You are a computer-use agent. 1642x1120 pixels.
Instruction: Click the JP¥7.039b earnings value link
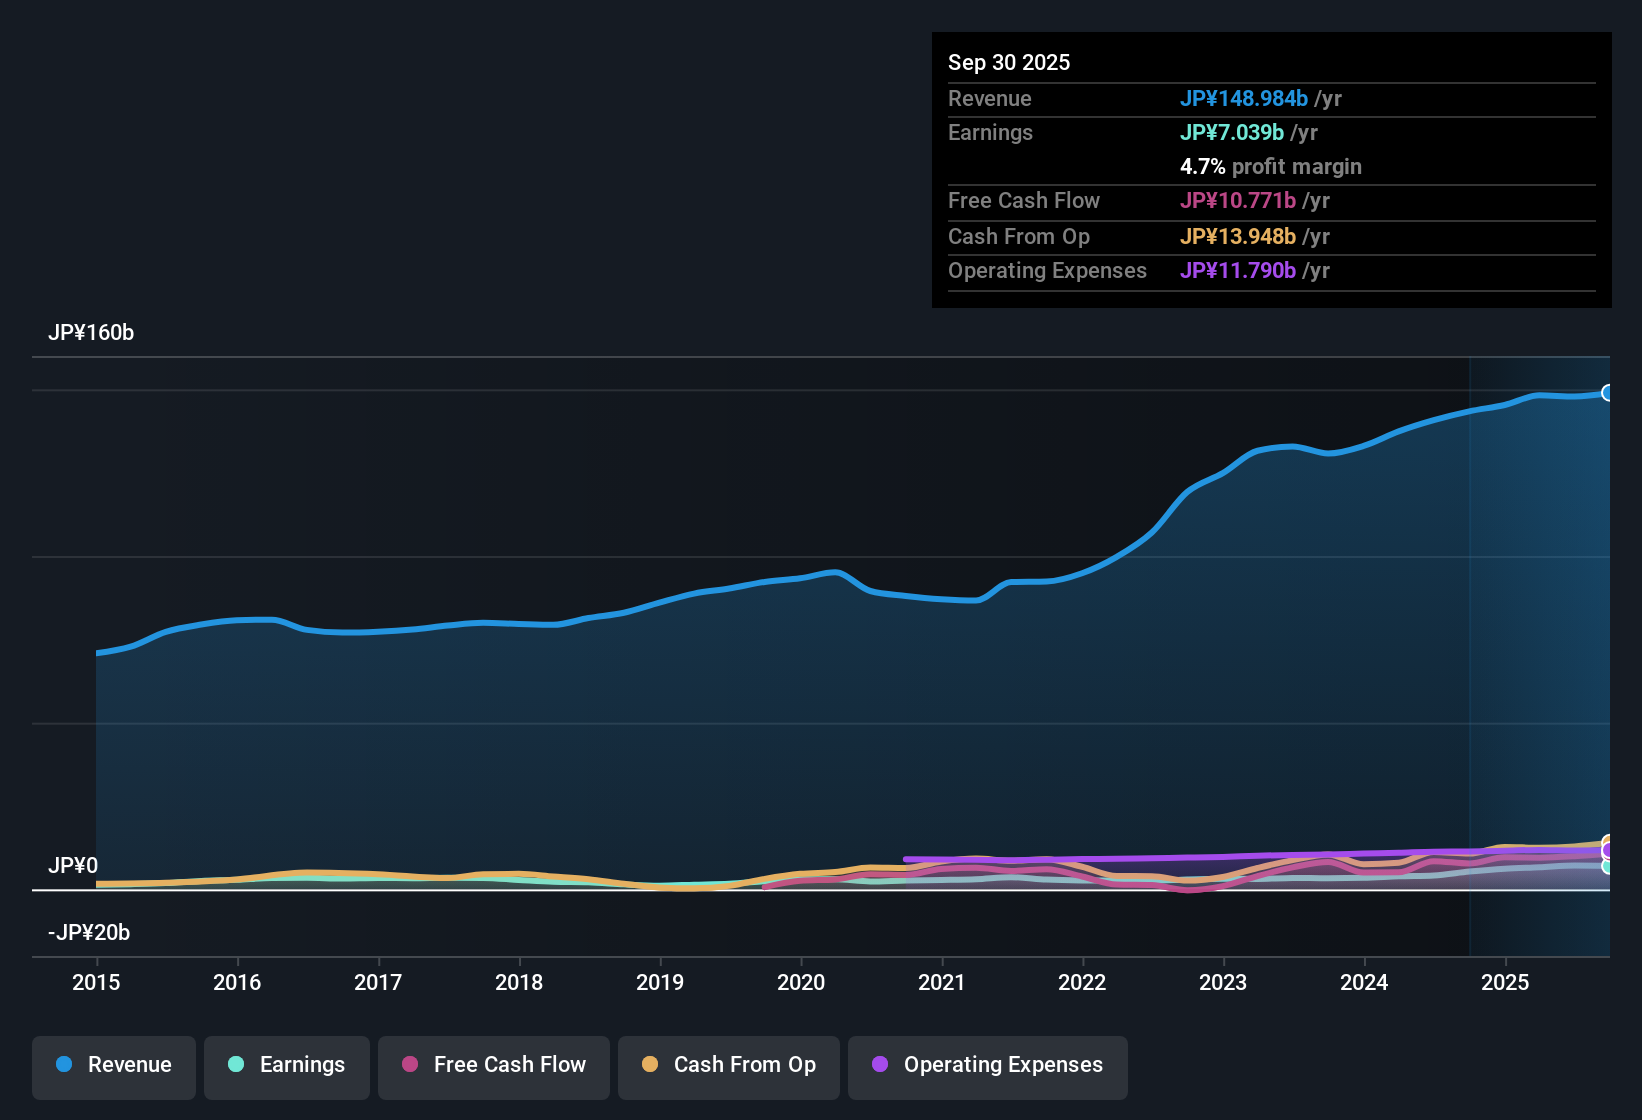point(1233,132)
